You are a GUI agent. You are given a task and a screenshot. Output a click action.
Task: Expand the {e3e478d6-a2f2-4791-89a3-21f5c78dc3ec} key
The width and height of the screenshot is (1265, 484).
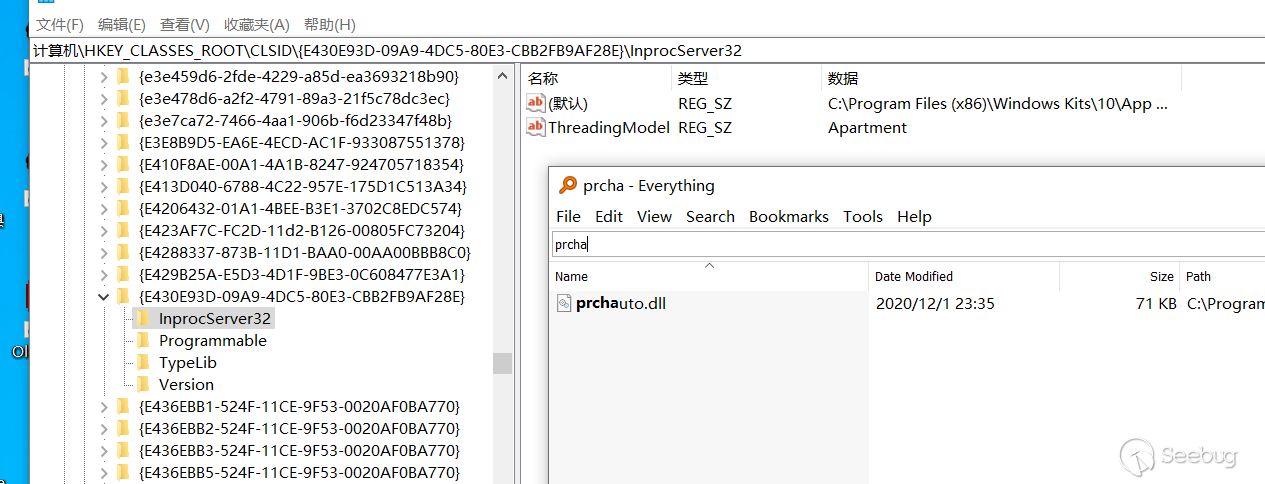[104, 98]
